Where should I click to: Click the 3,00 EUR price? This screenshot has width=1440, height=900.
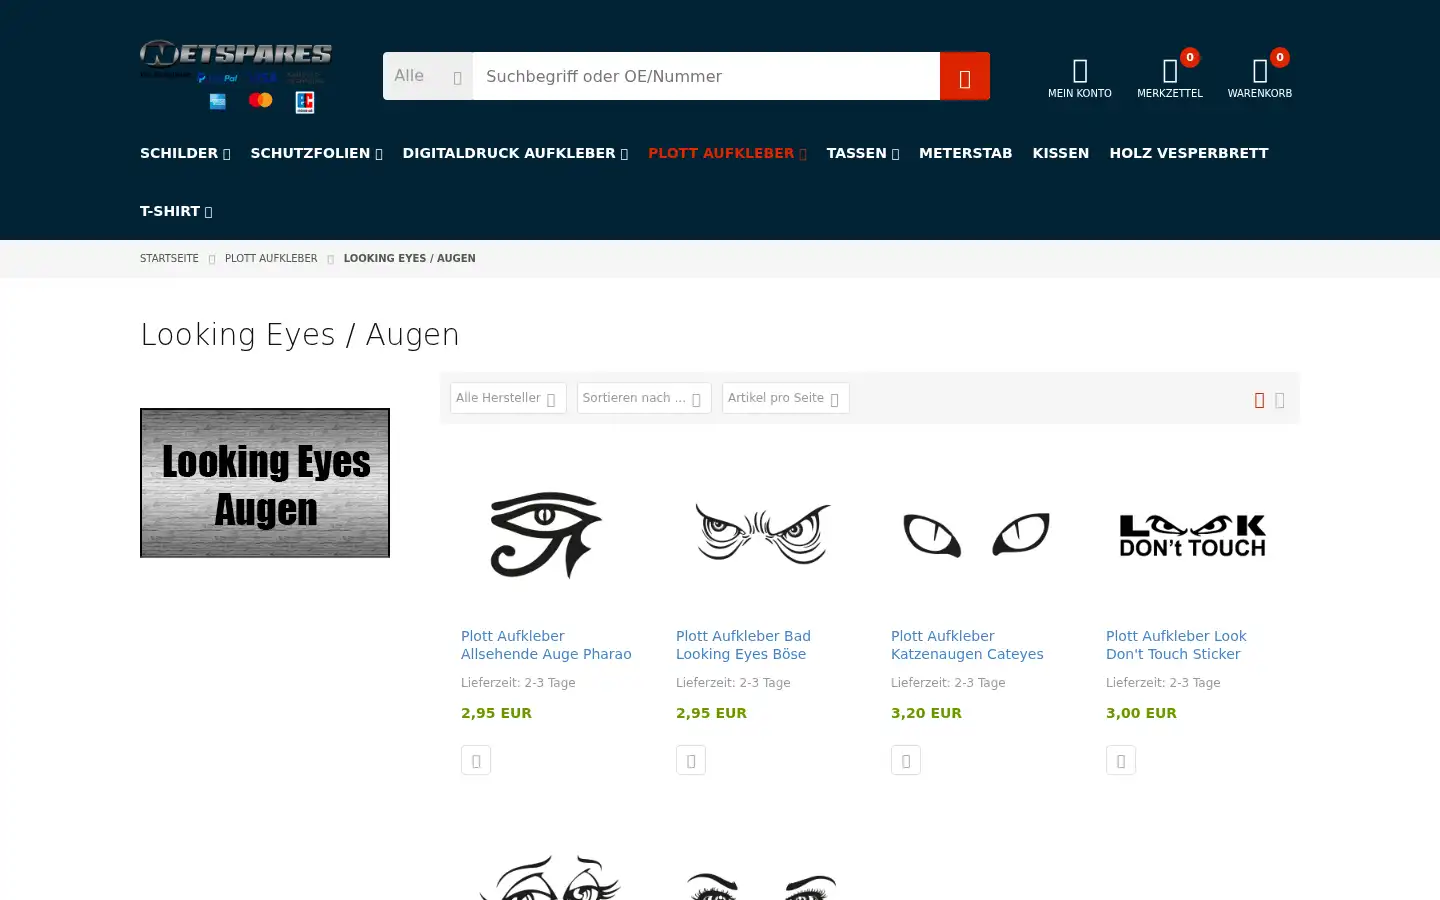pyautogui.click(x=1141, y=713)
